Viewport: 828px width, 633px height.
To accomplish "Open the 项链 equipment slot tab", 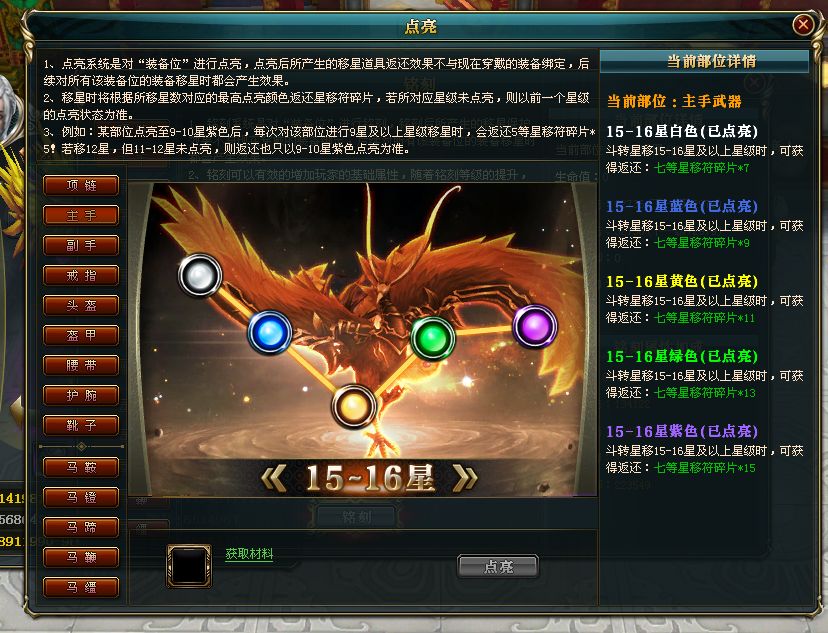I will (x=81, y=185).
